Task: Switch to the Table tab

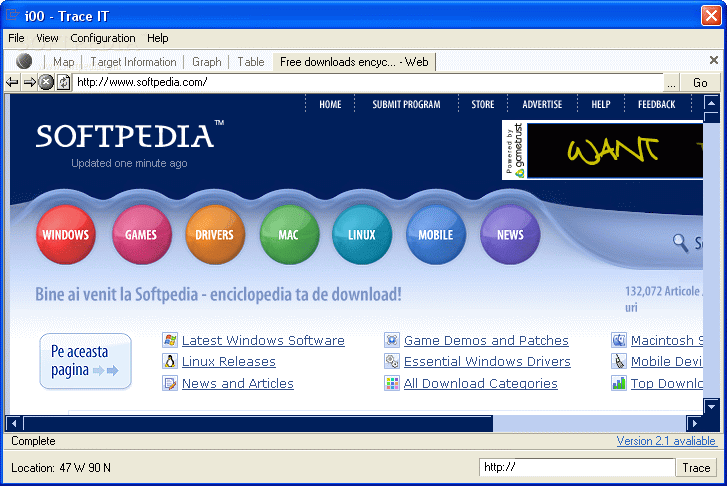Action: (251, 62)
